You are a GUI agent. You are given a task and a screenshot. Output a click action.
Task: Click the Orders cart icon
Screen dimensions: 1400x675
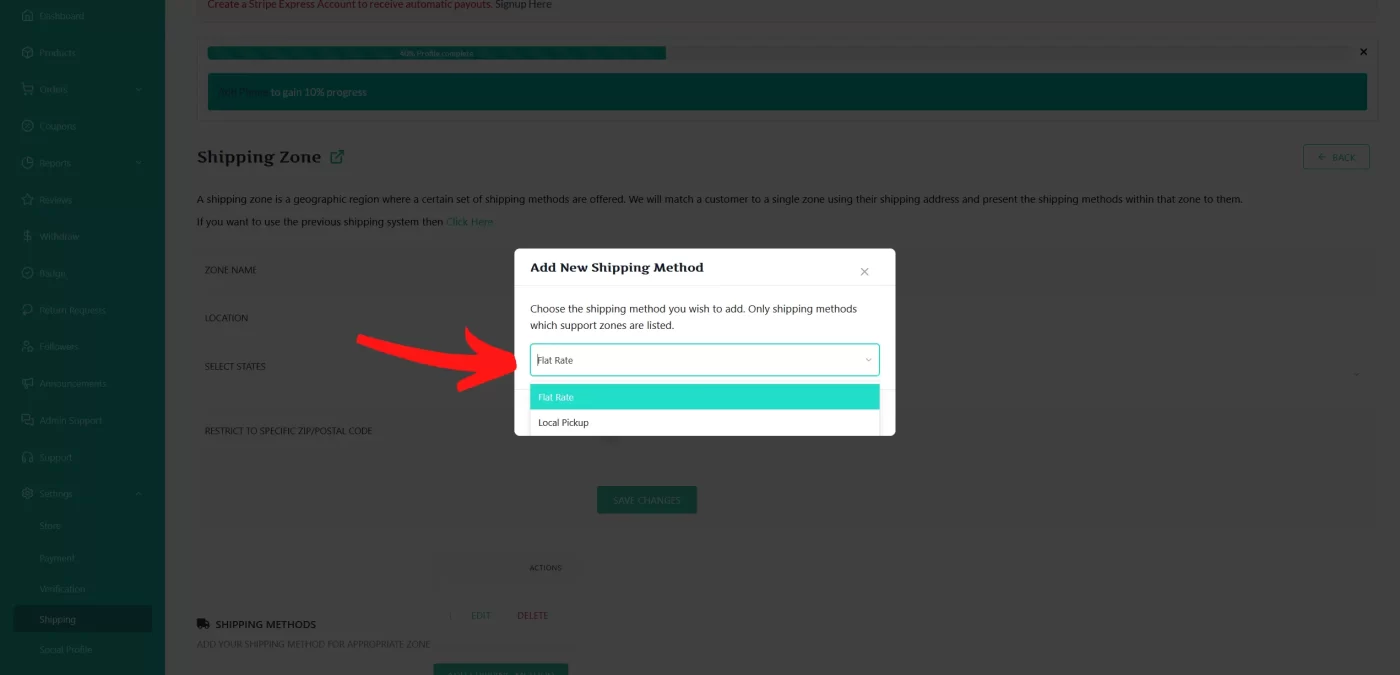[x=27, y=89]
